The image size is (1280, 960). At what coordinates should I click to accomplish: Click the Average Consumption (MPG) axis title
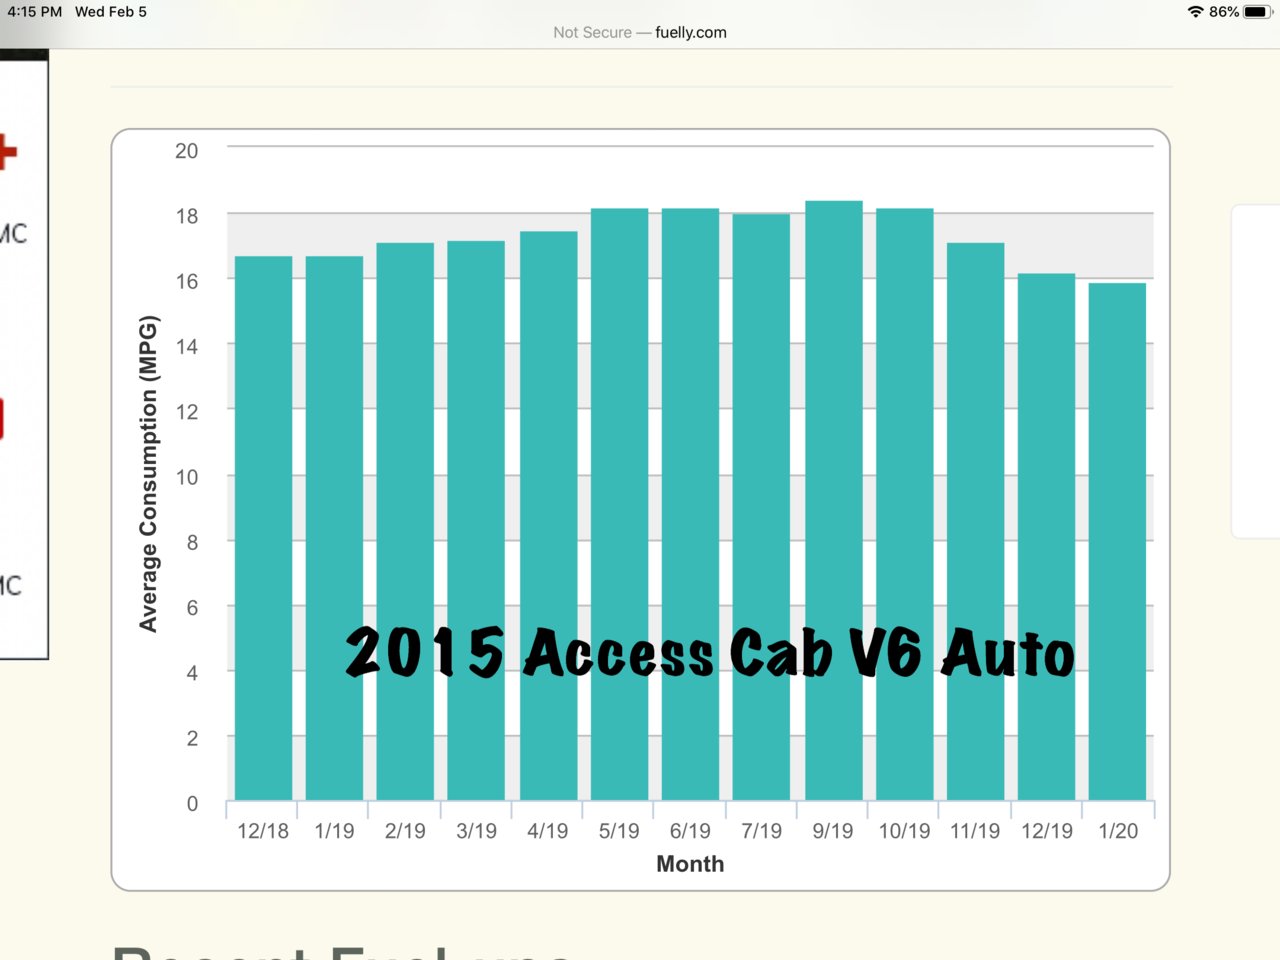(x=148, y=474)
